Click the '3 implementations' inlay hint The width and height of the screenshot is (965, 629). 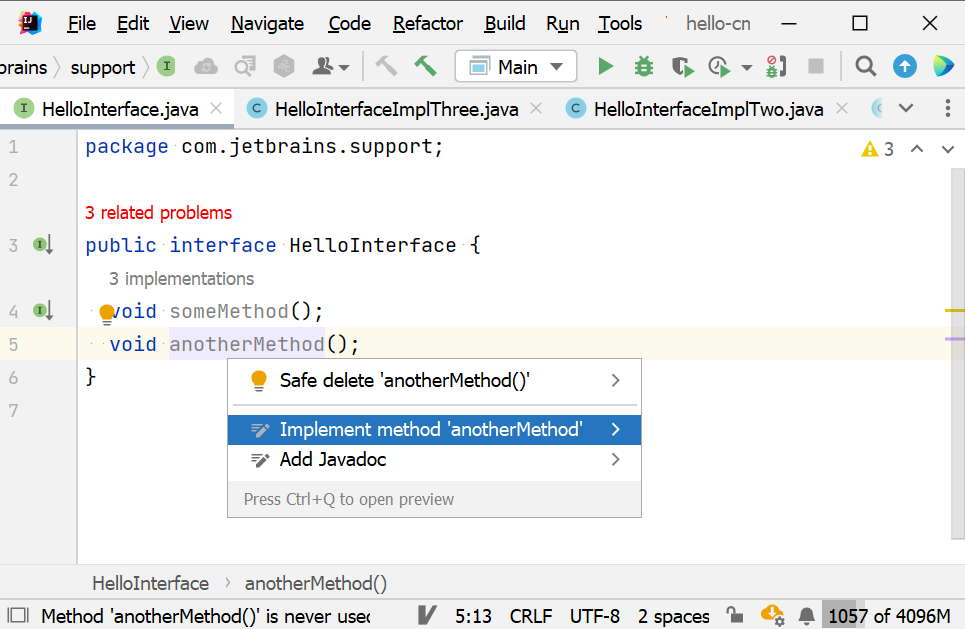pyautogui.click(x=181, y=279)
